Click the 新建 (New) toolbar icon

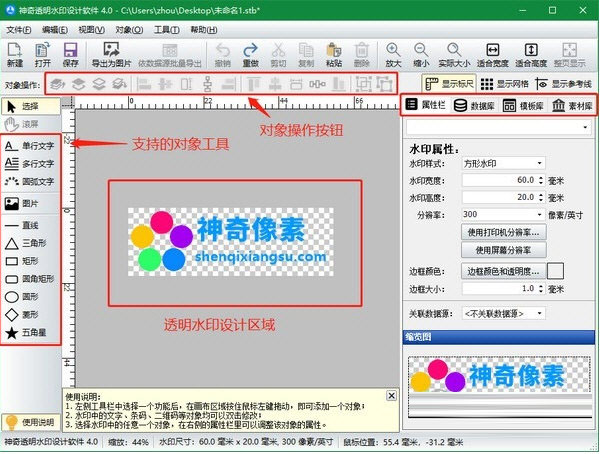17,53
